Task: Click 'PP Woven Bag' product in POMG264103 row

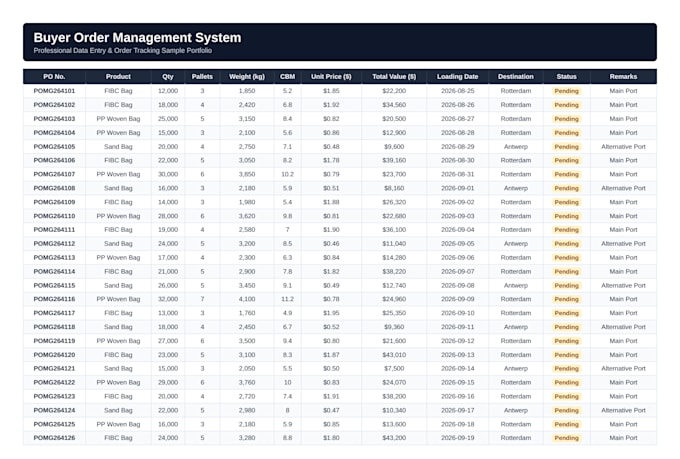Action: point(118,118)
